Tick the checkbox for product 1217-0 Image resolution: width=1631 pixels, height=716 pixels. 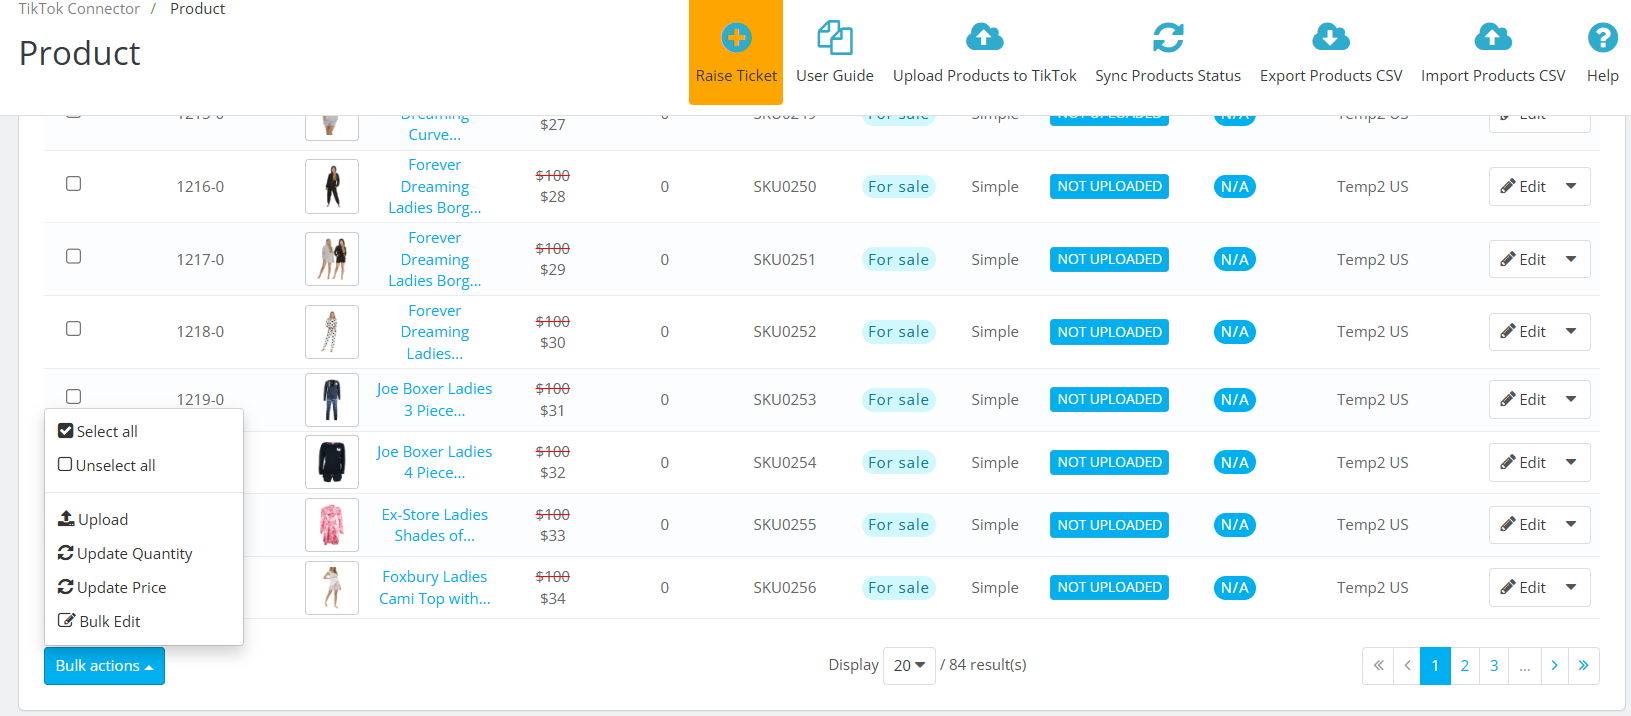pyautogui.click(x=73, y=257)
